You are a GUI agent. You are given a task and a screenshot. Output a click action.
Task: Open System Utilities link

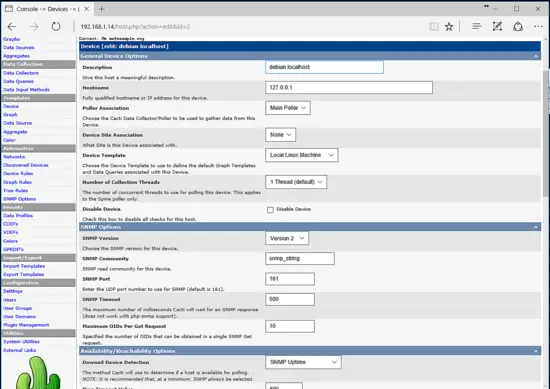point(21,342)
